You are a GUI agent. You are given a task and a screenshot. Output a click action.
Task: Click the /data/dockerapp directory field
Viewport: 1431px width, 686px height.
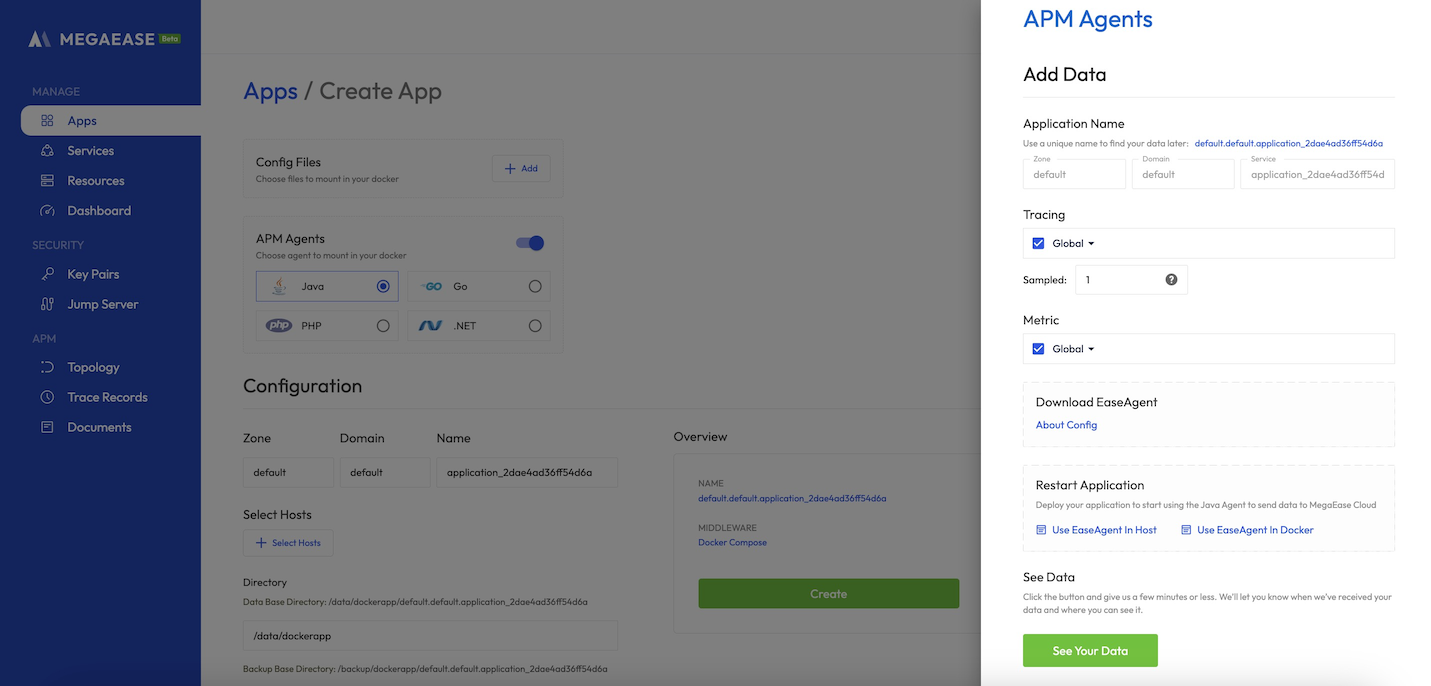point(430,636)
